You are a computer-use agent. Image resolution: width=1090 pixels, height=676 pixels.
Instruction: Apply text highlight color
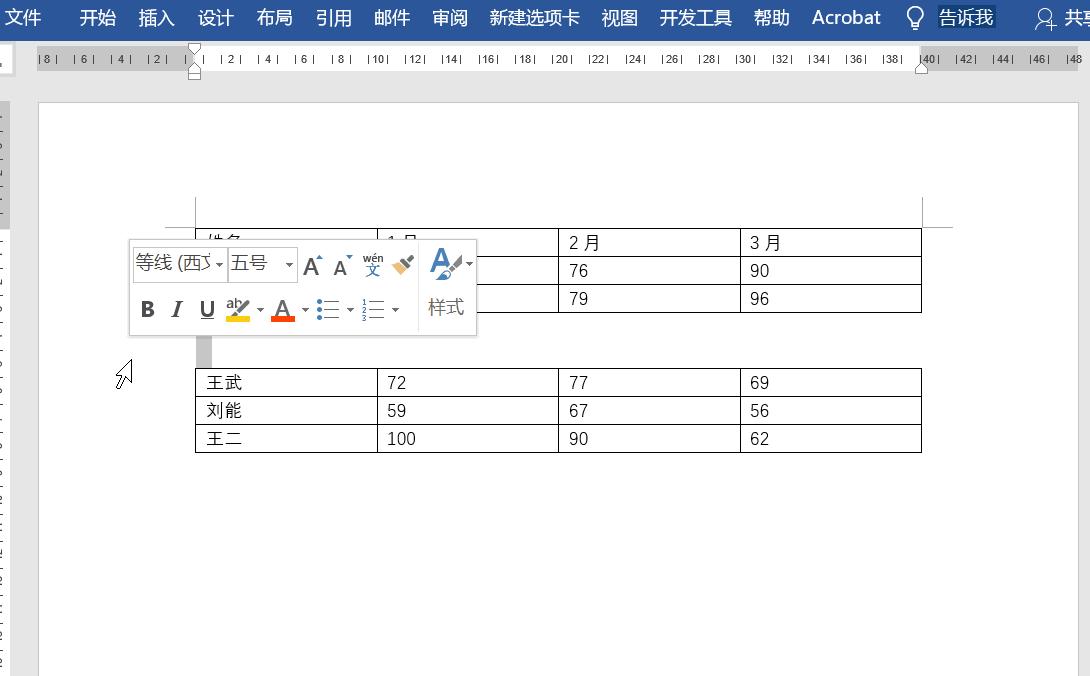point(238,309)
